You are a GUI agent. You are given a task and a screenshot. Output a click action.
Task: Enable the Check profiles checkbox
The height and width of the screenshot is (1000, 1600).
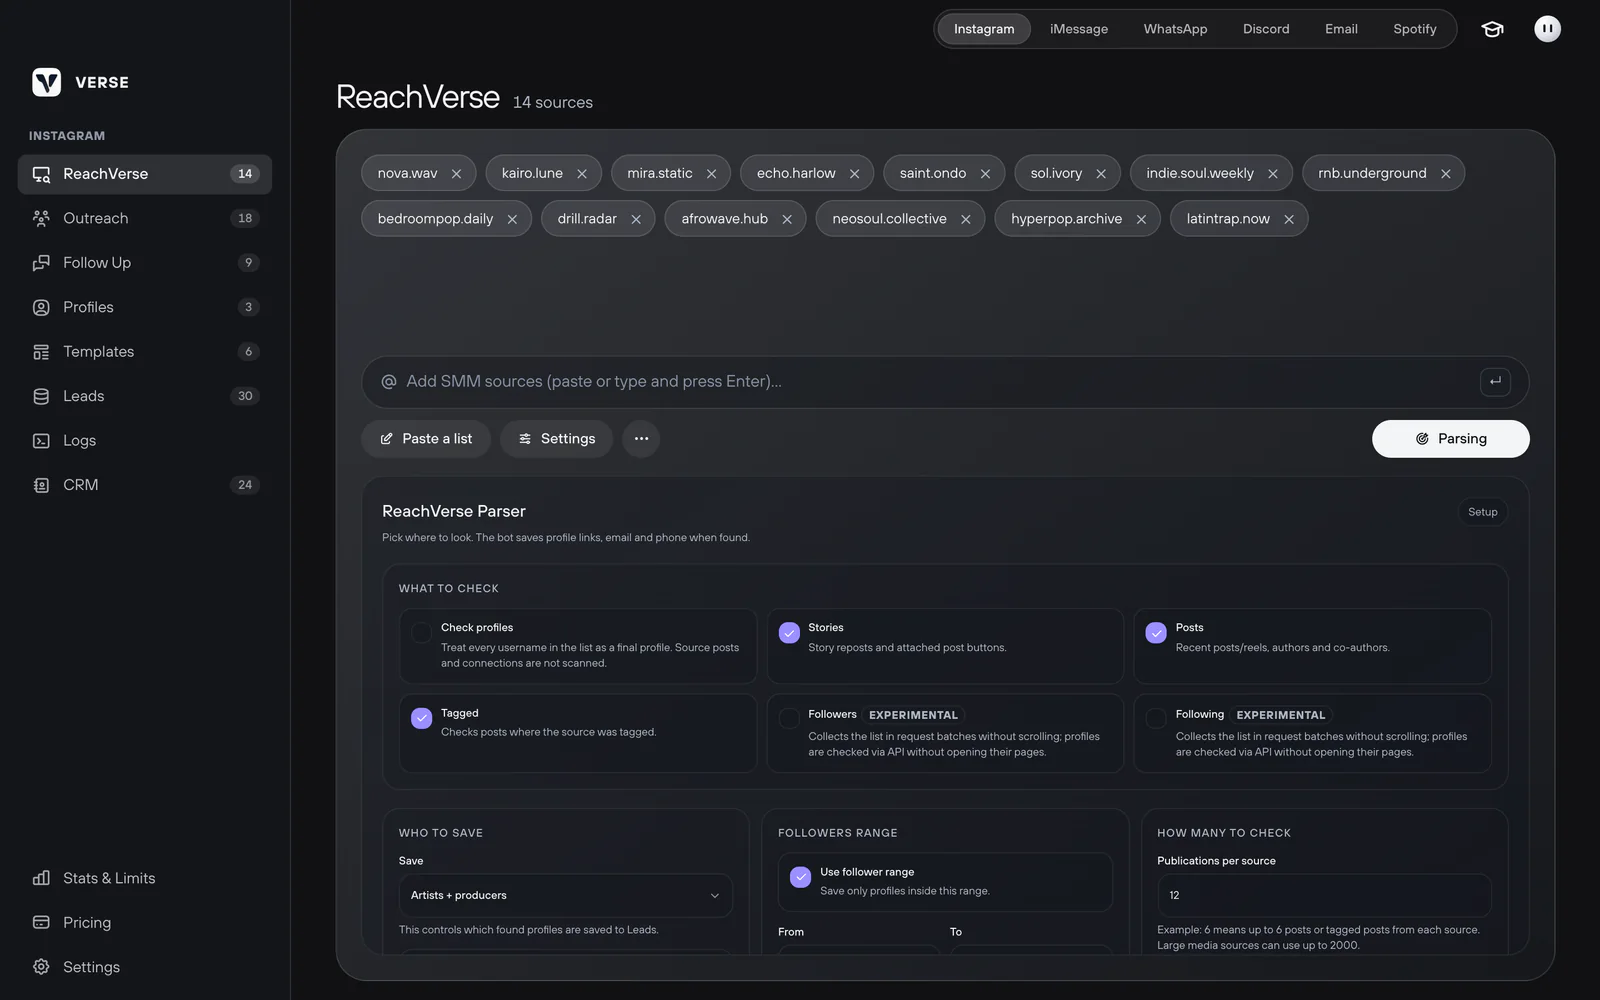point(421,633)
